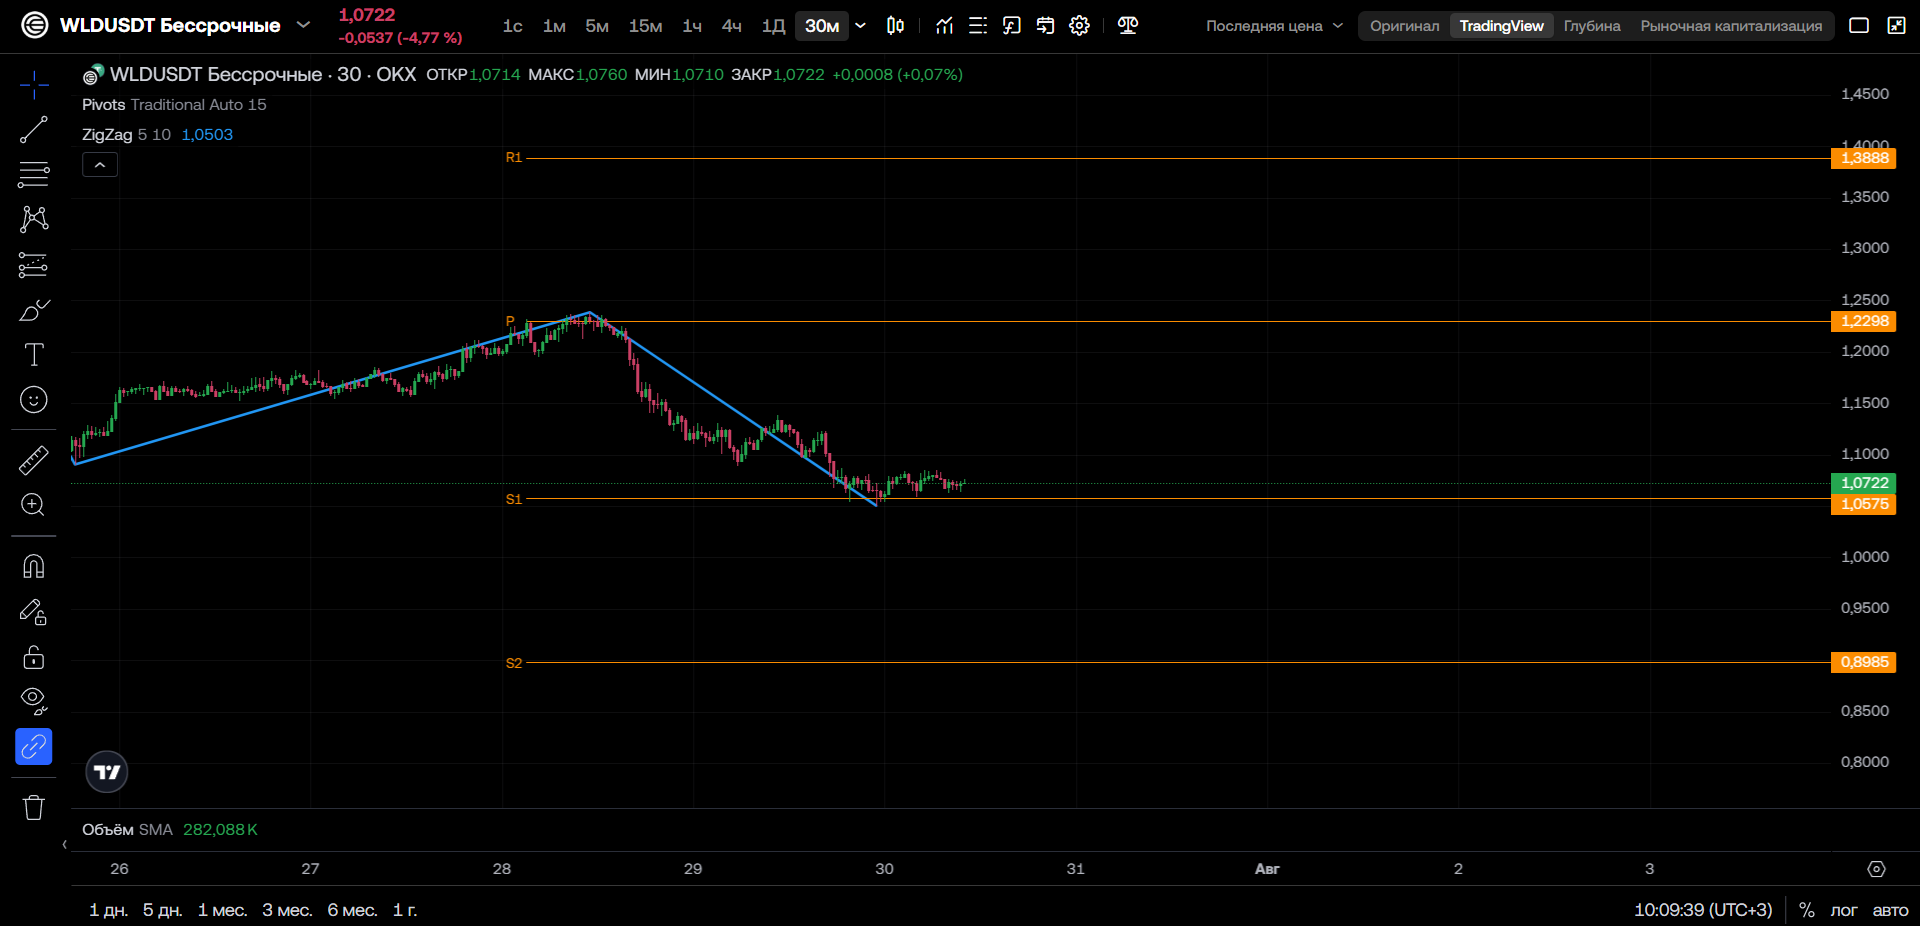Select the 1м timeframe
This screenshot has height=926, width=1920.
coord(555,26)
